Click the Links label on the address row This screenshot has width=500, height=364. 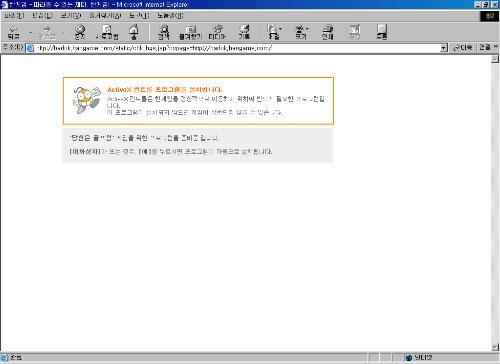coord(485,47)
